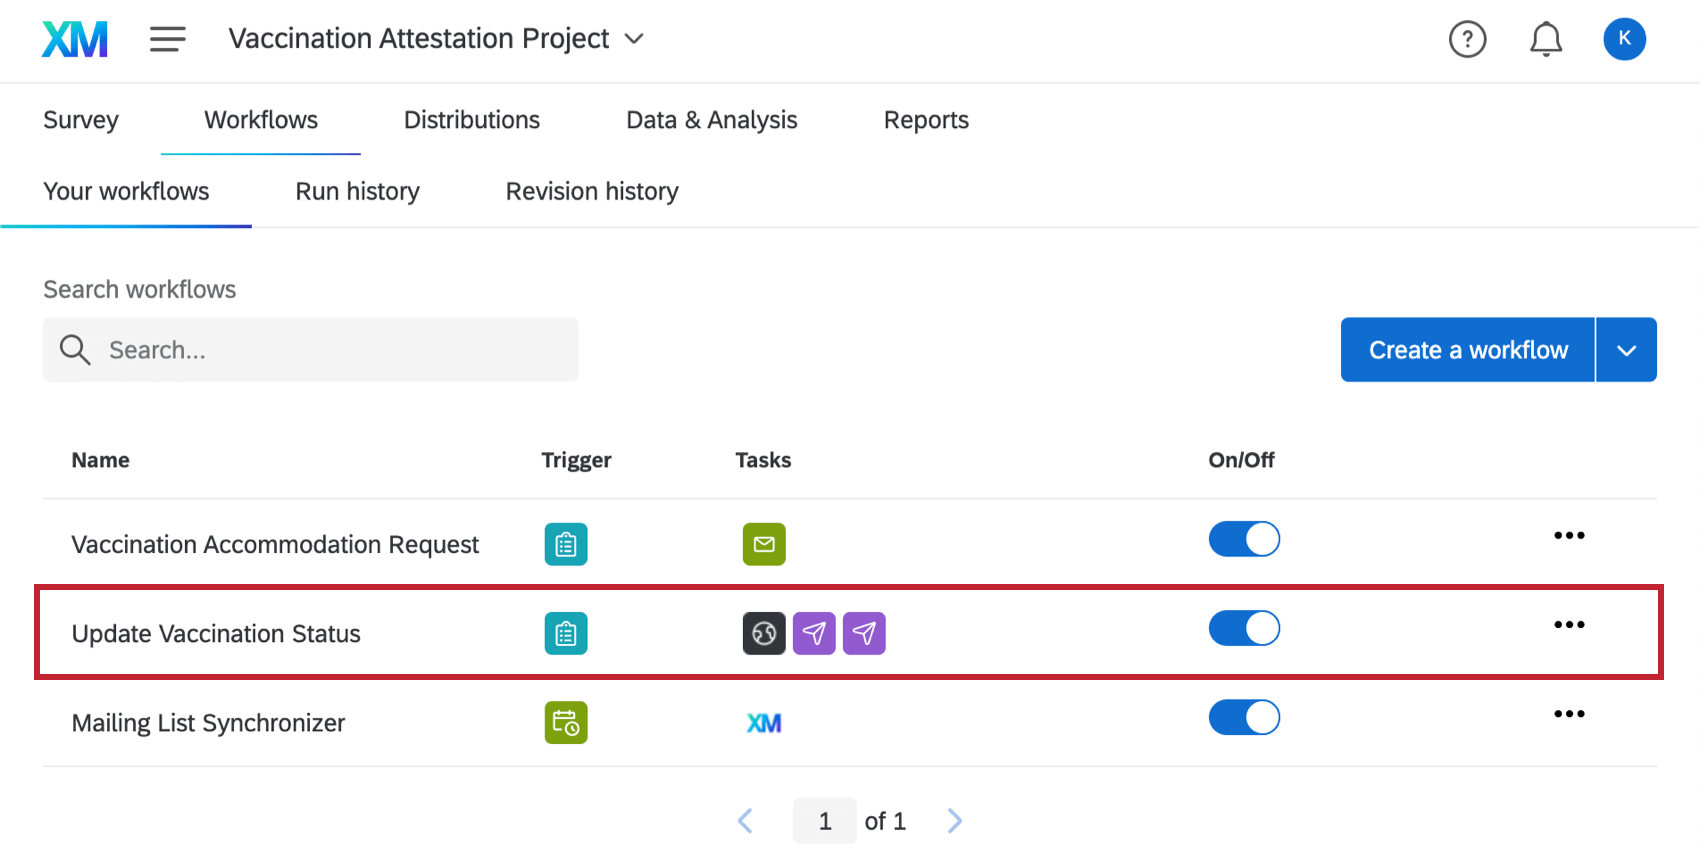Open the Run history tab
The height and width of the screenshot is (850, 1700).
pos(357,191)
